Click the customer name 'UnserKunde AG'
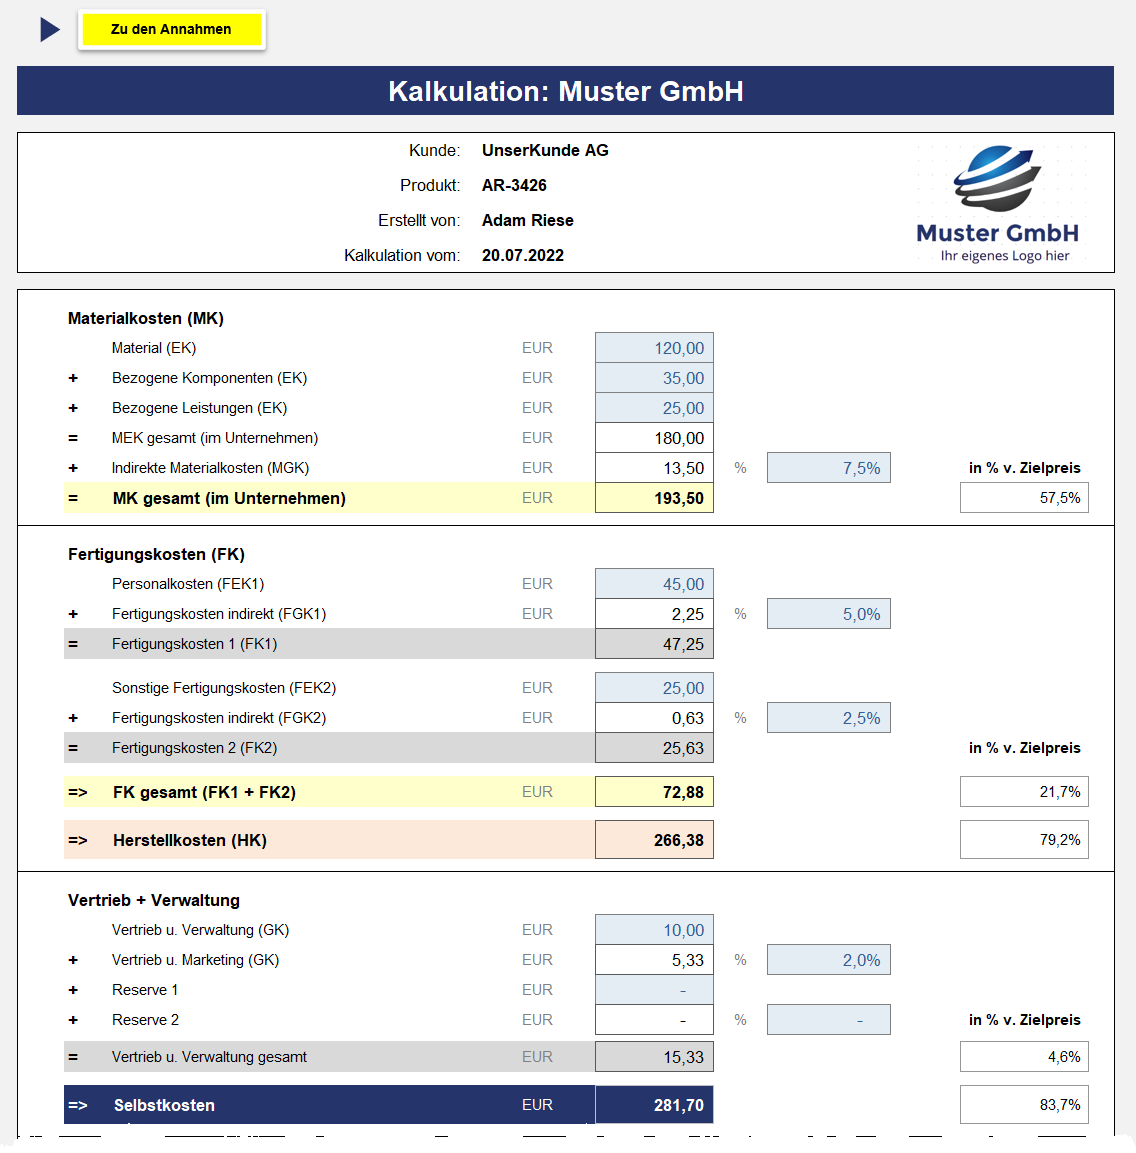This screenshot has height=1153, width=1136. tap(545, 150)
